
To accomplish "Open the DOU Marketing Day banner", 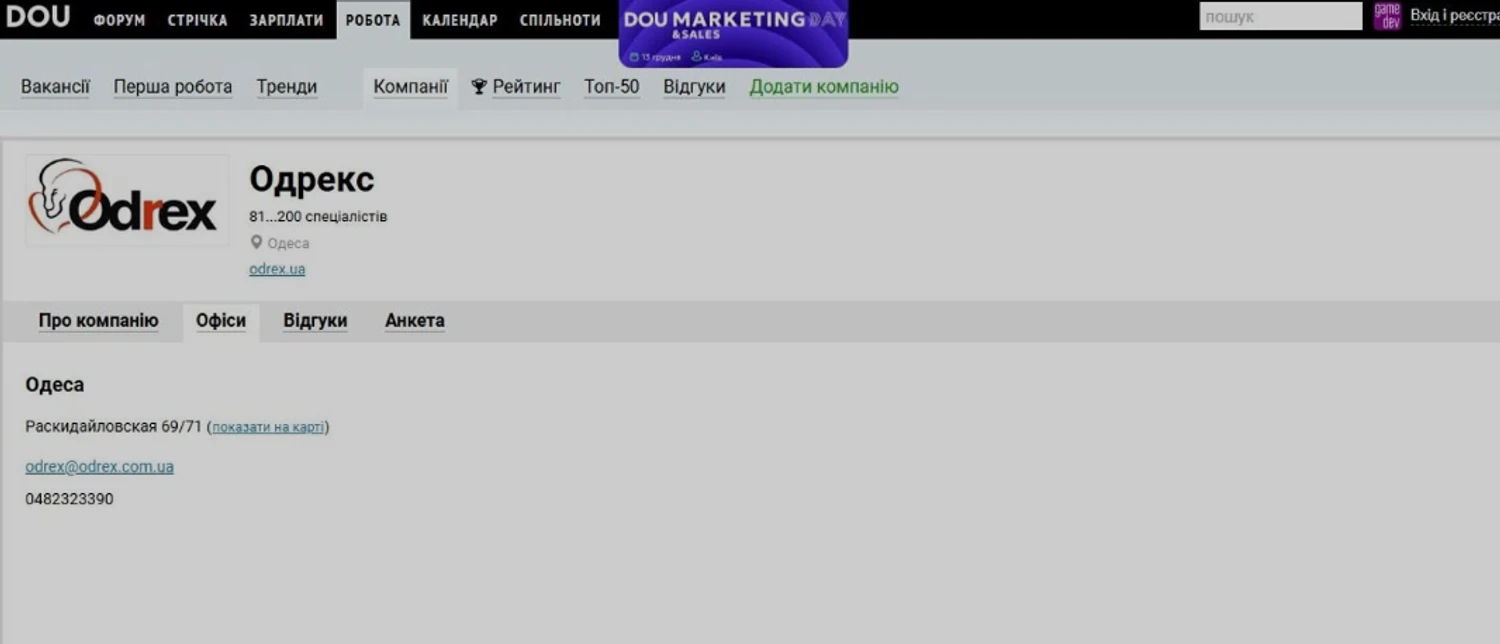I will (x=733, y=33).
